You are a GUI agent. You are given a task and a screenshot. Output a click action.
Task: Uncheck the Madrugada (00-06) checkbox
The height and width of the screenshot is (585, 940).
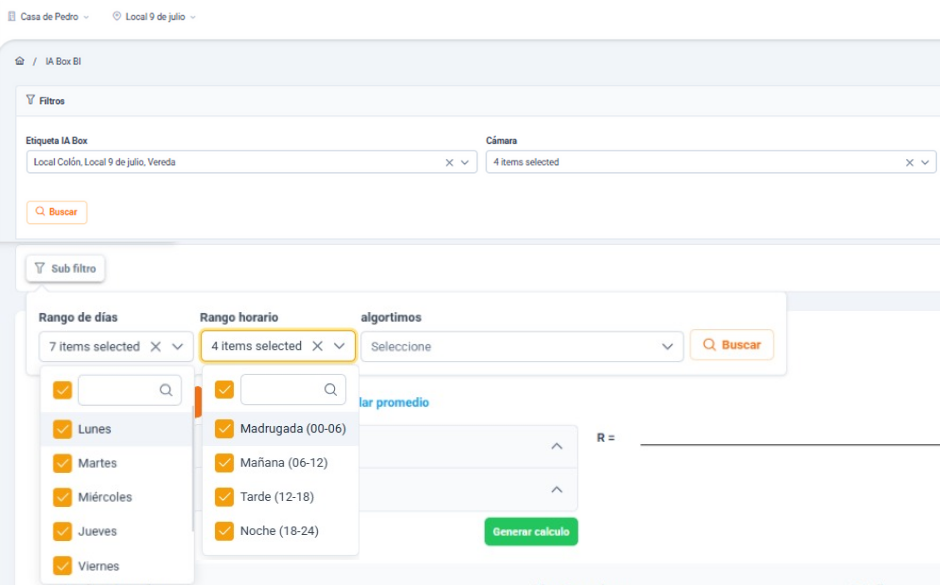(x=224, y=429)
